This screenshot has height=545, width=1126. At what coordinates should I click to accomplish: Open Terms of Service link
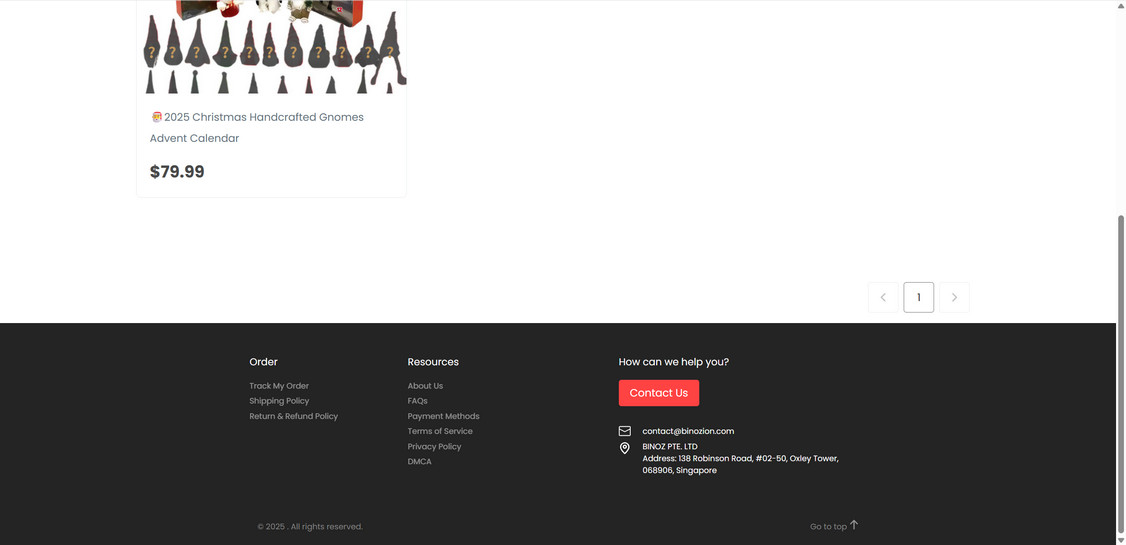(x=439, y=431)
